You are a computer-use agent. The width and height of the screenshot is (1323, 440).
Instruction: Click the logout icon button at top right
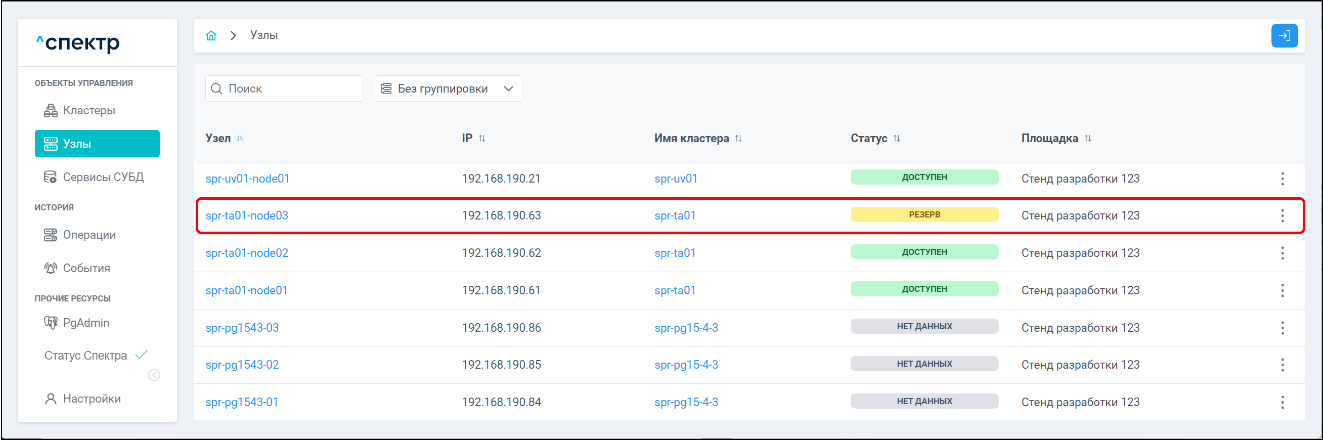tap(1284, 36)
